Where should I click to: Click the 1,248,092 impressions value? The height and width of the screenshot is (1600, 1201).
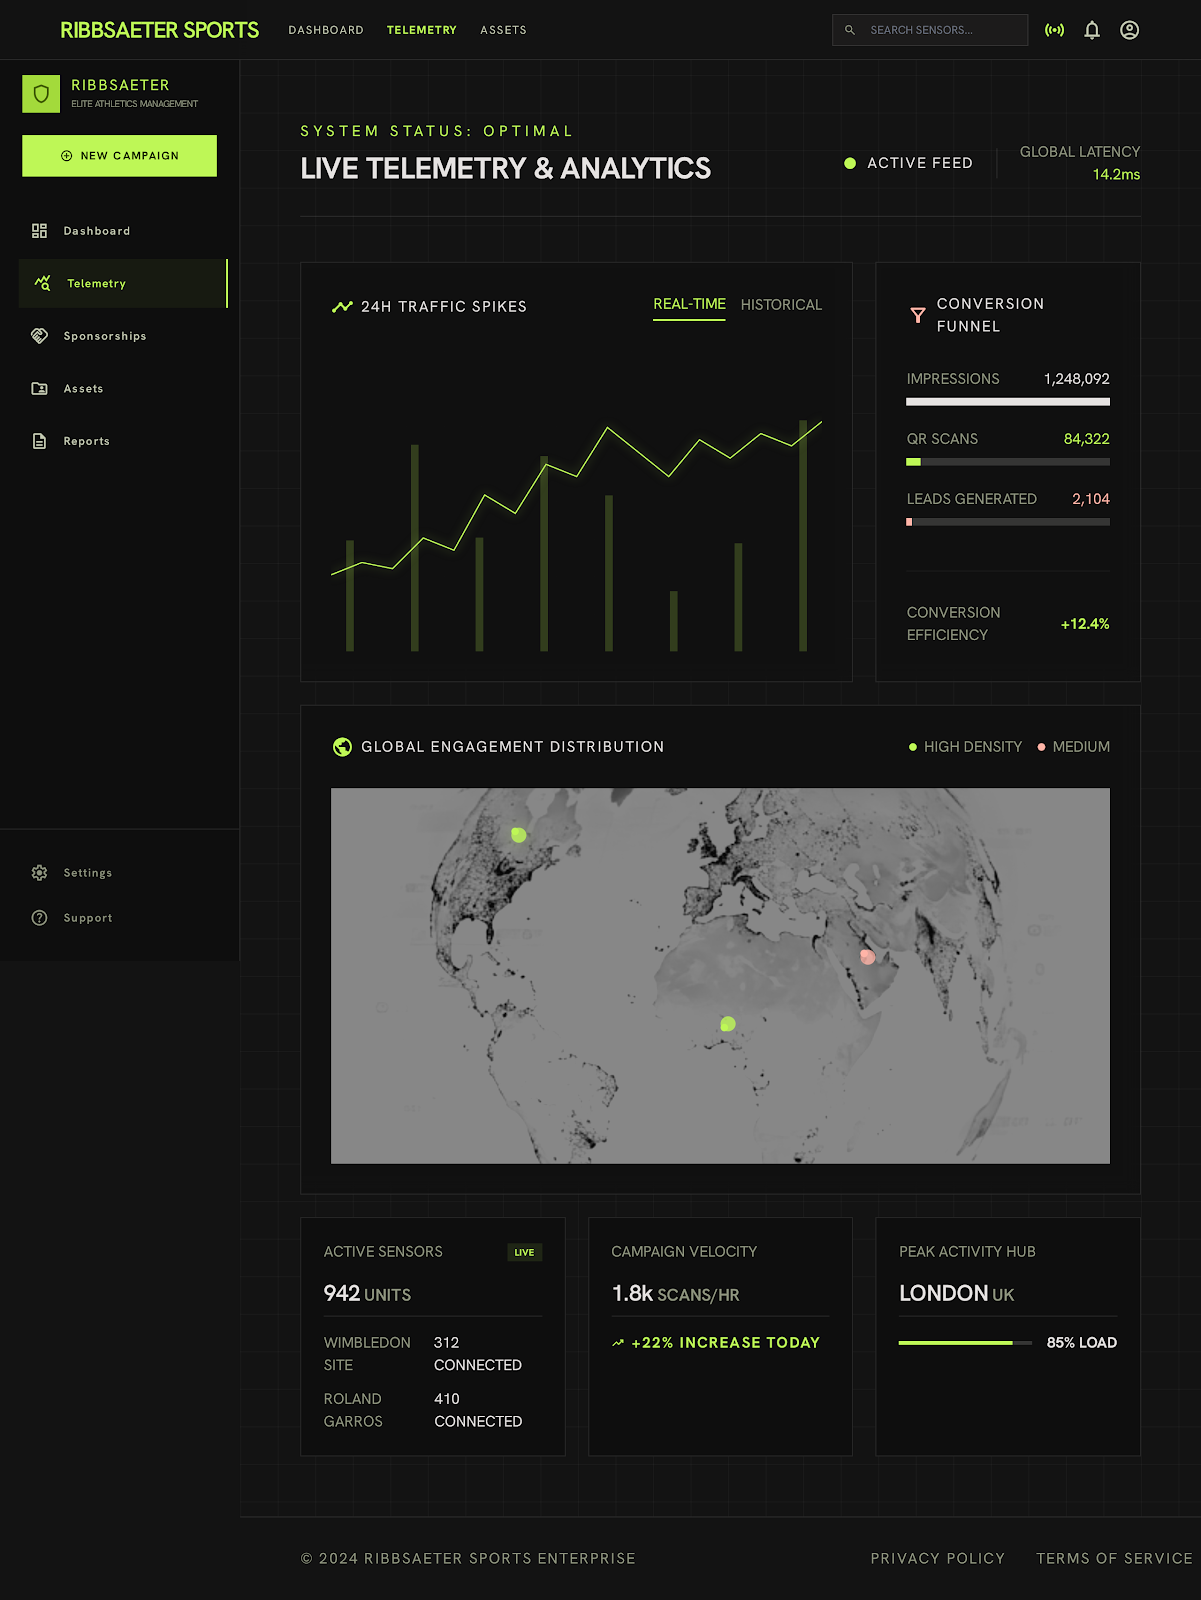tap(1077, 379)
